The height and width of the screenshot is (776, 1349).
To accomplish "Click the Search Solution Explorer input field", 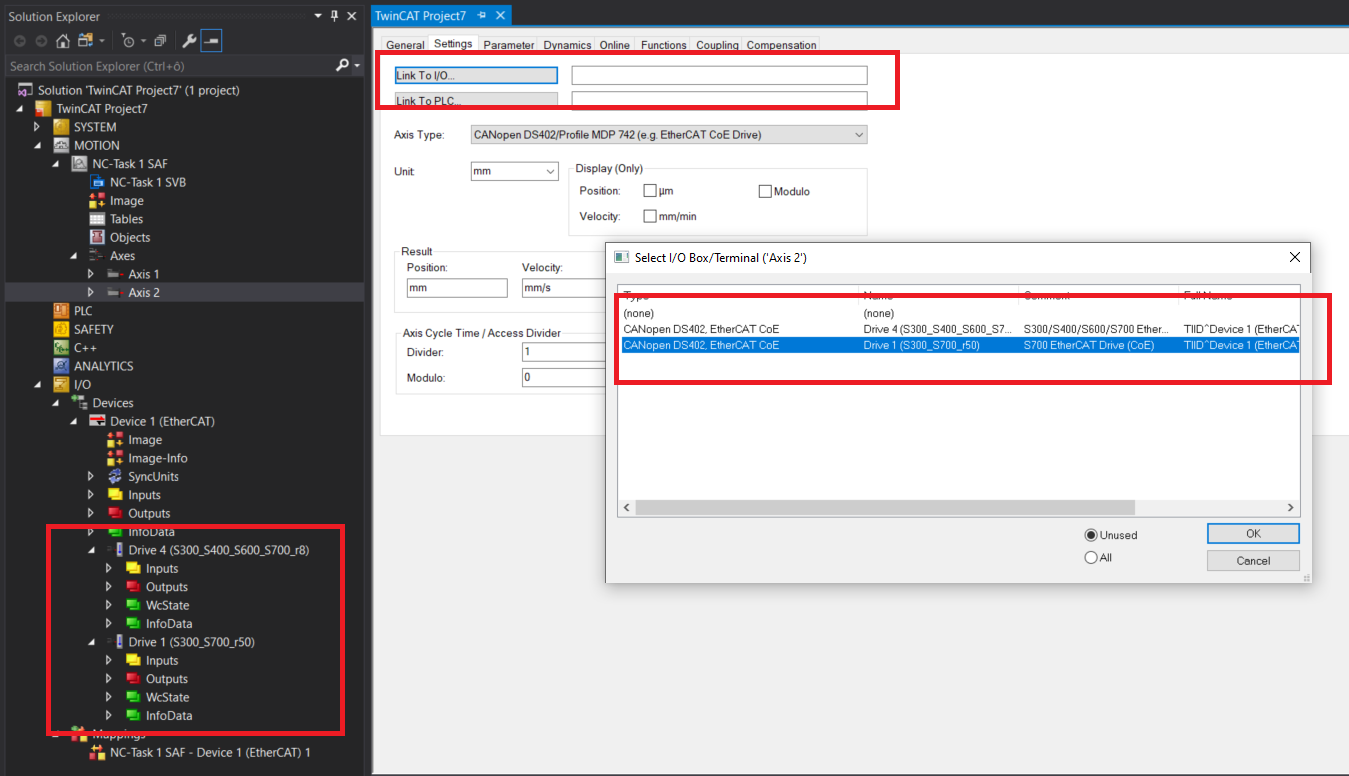I will point(170,66).
